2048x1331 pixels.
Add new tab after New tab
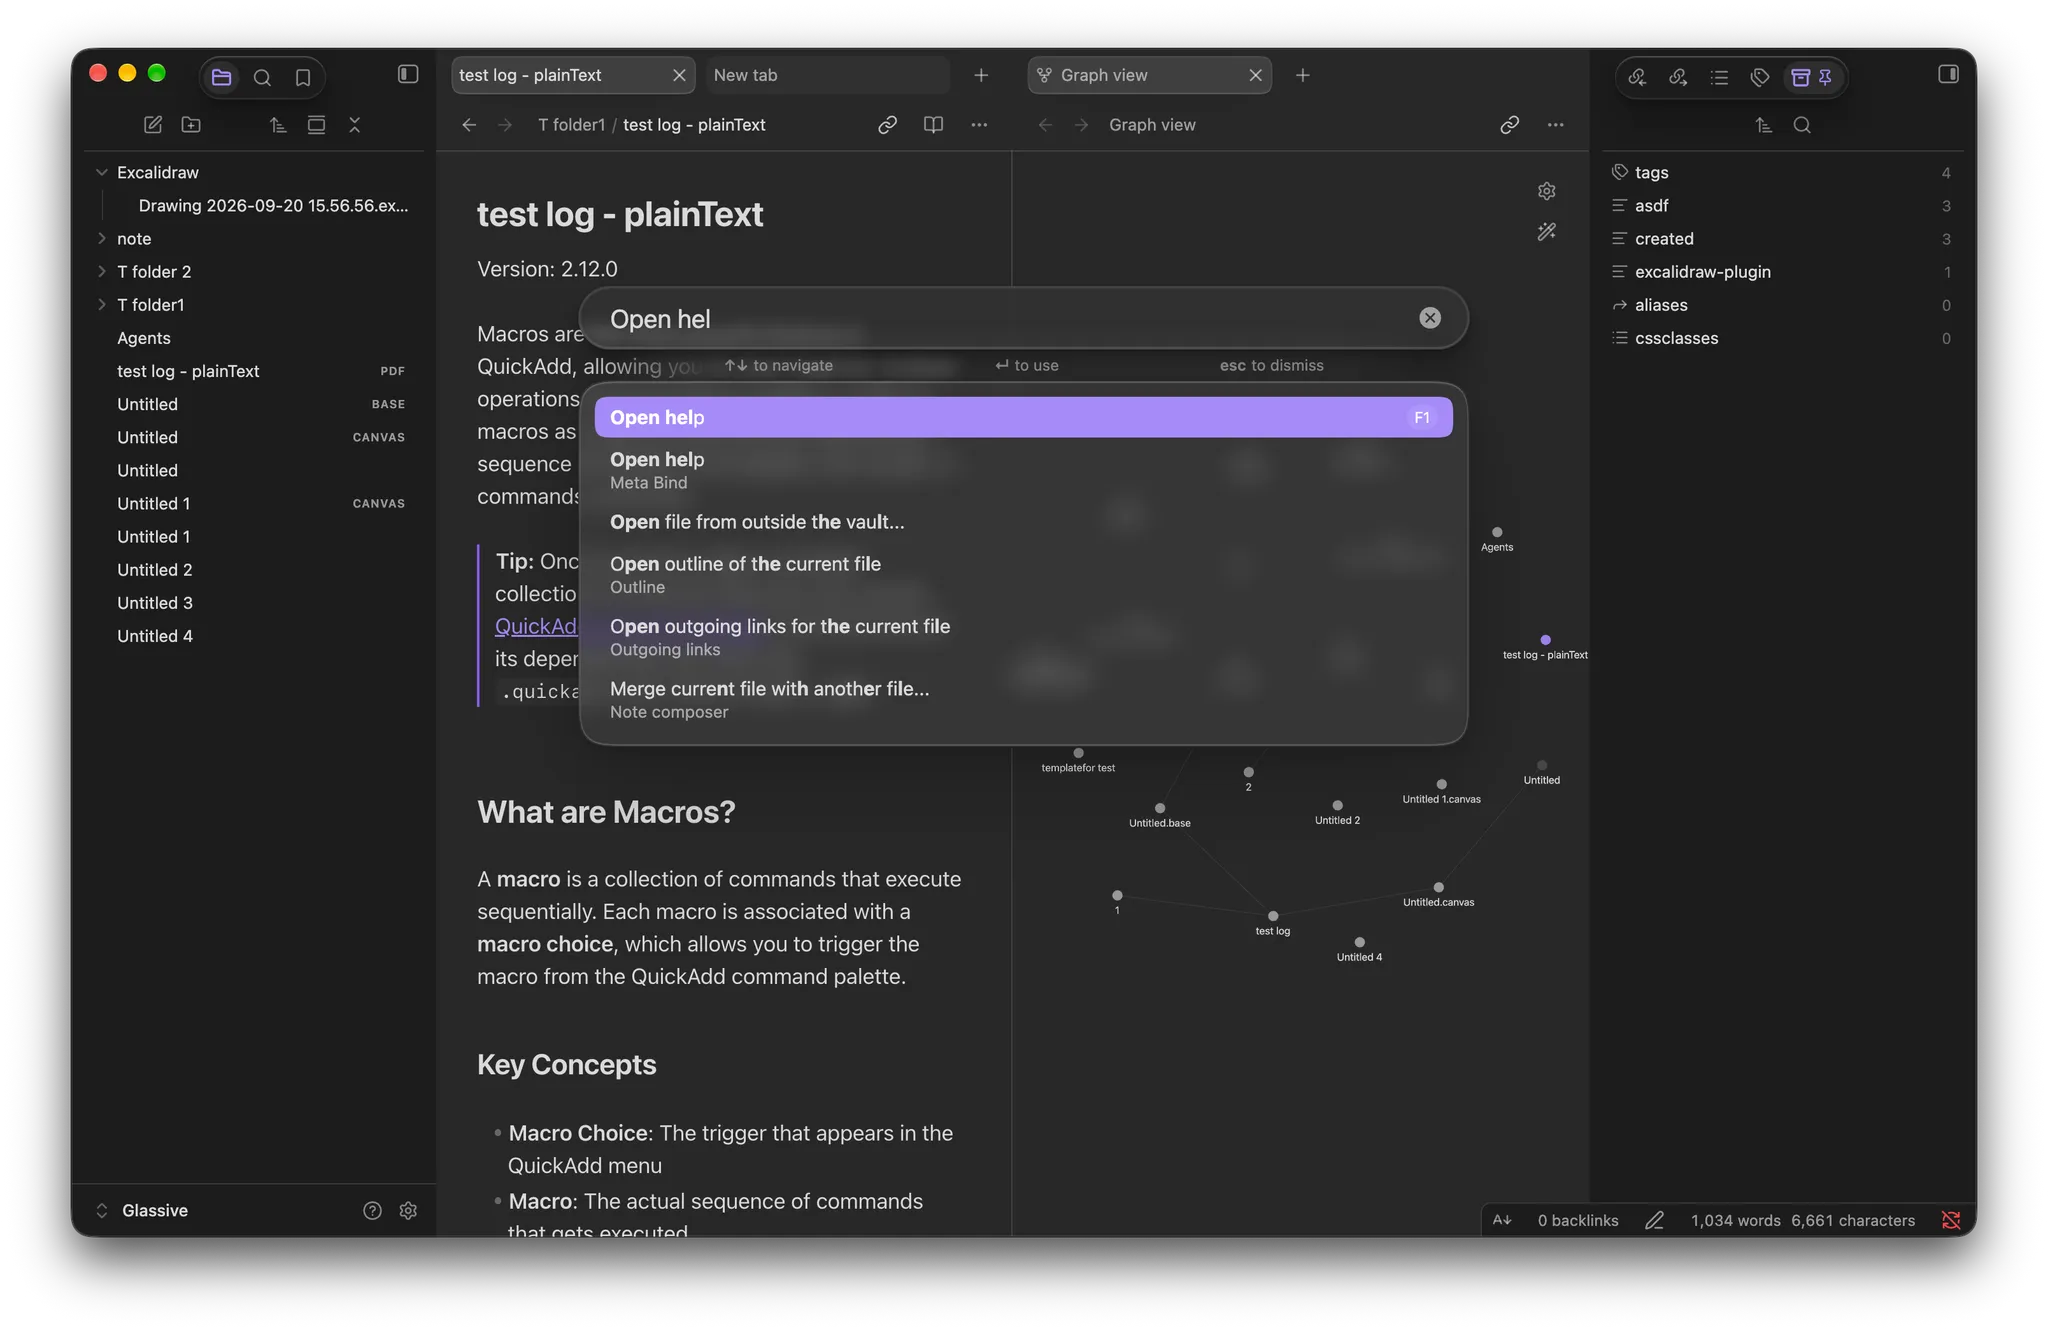981,76
